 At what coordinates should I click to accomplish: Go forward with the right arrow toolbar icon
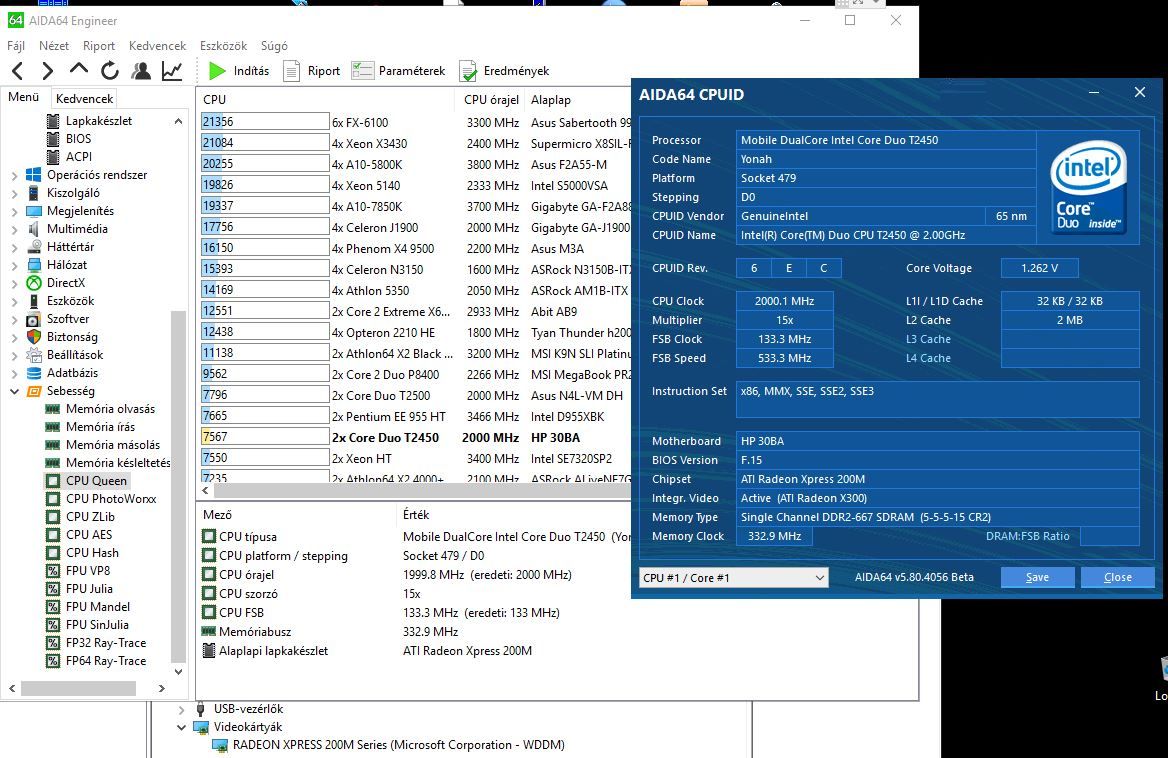48,71
